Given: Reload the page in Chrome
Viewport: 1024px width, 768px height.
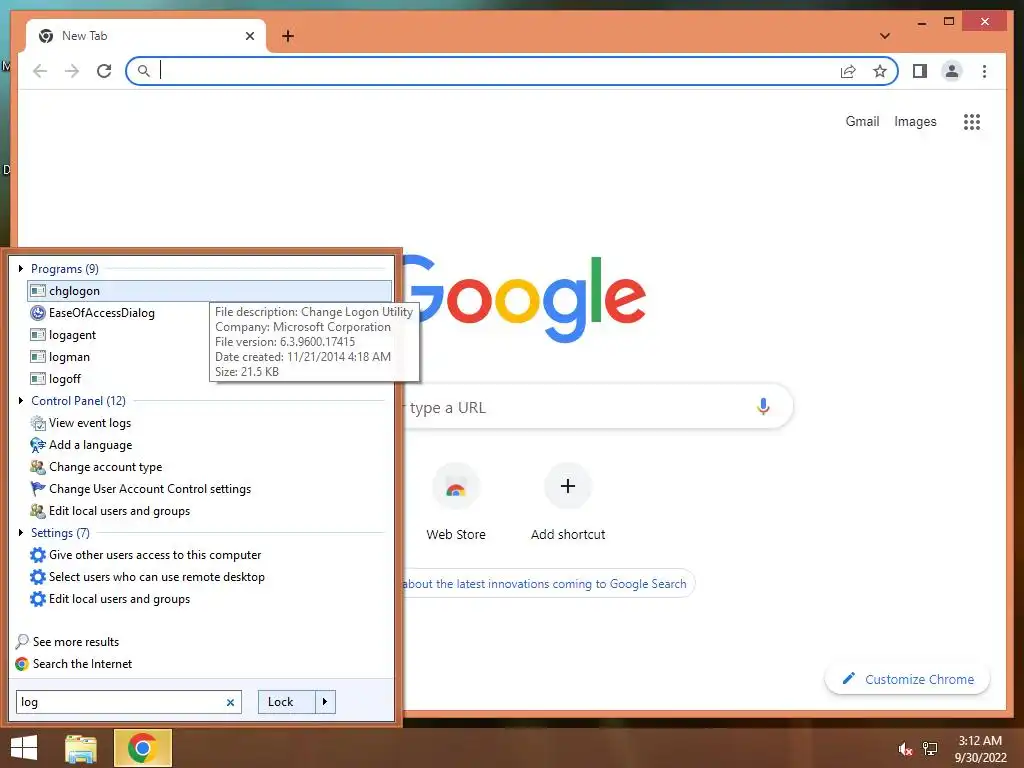Looking at the screenshot, I should [104, 71].
